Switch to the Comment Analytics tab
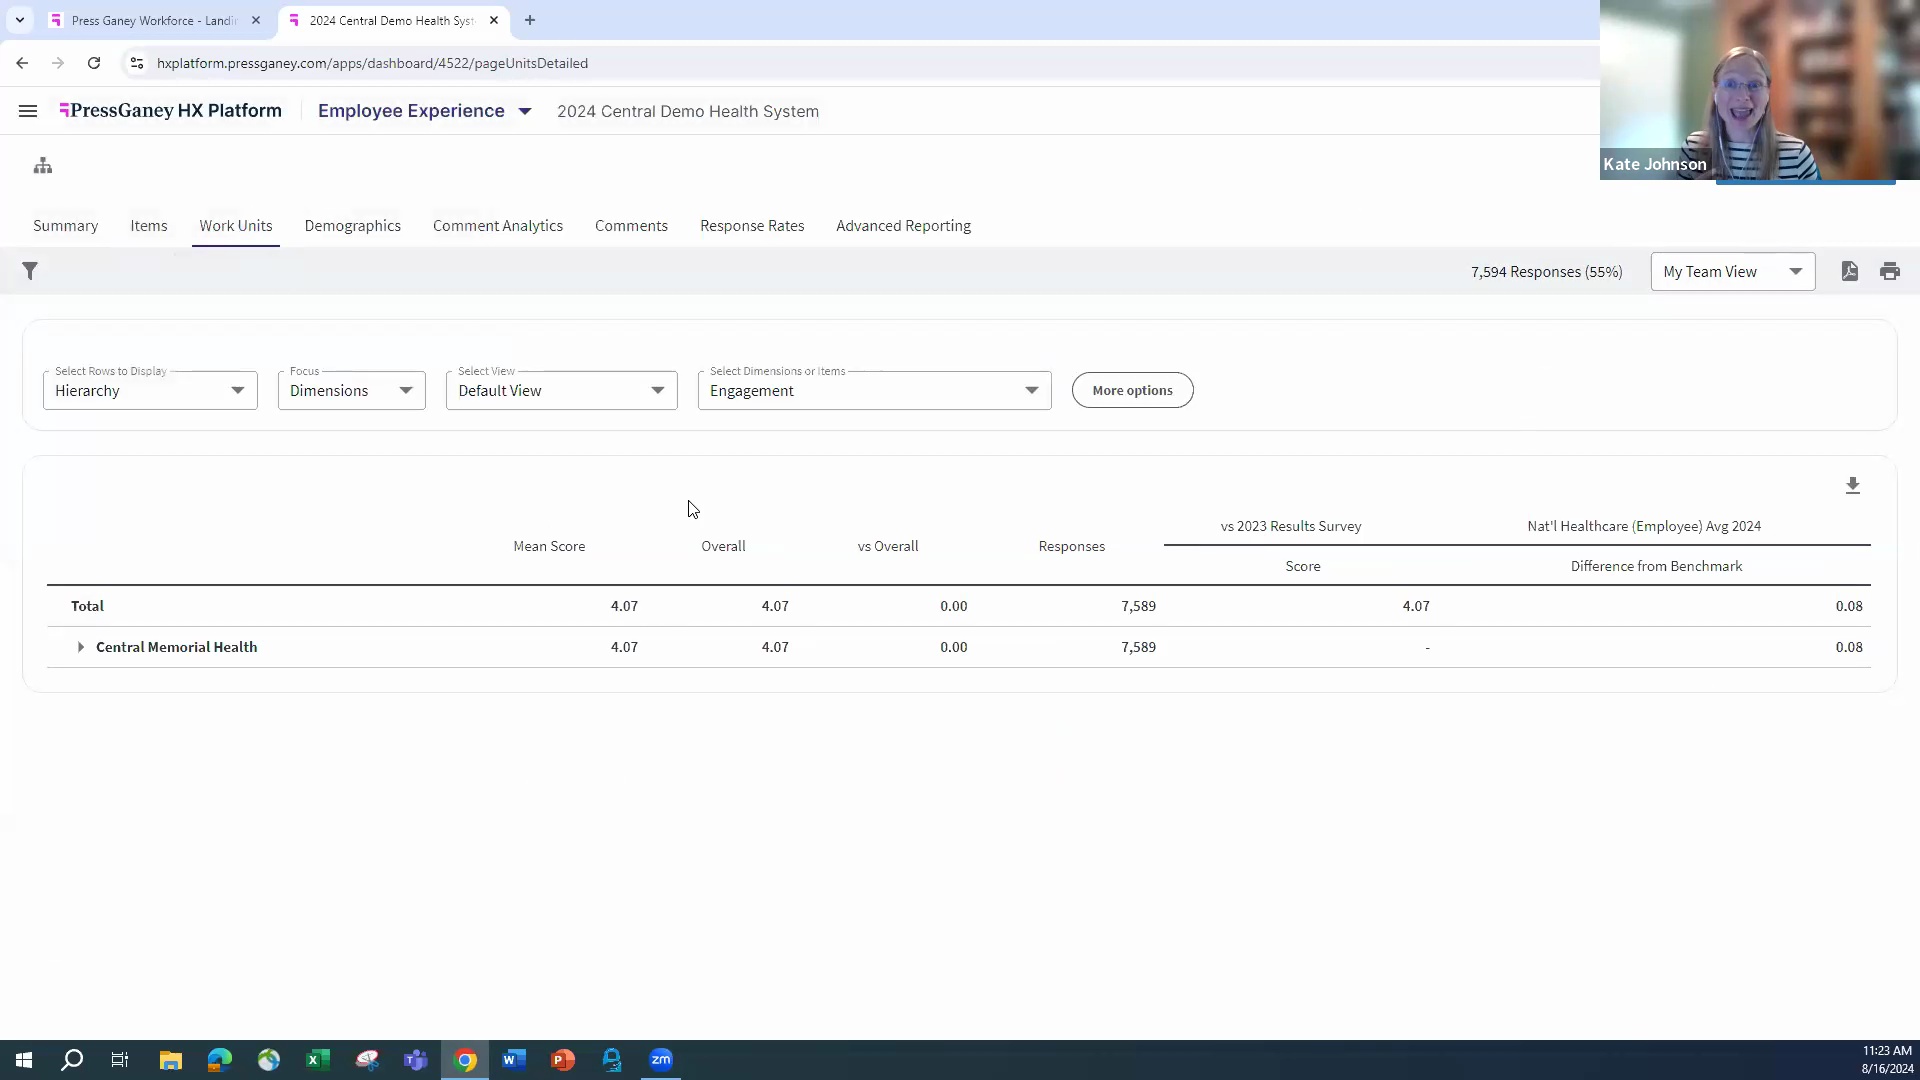This screenshot has height=1080, width=1920. coord(497,226)
